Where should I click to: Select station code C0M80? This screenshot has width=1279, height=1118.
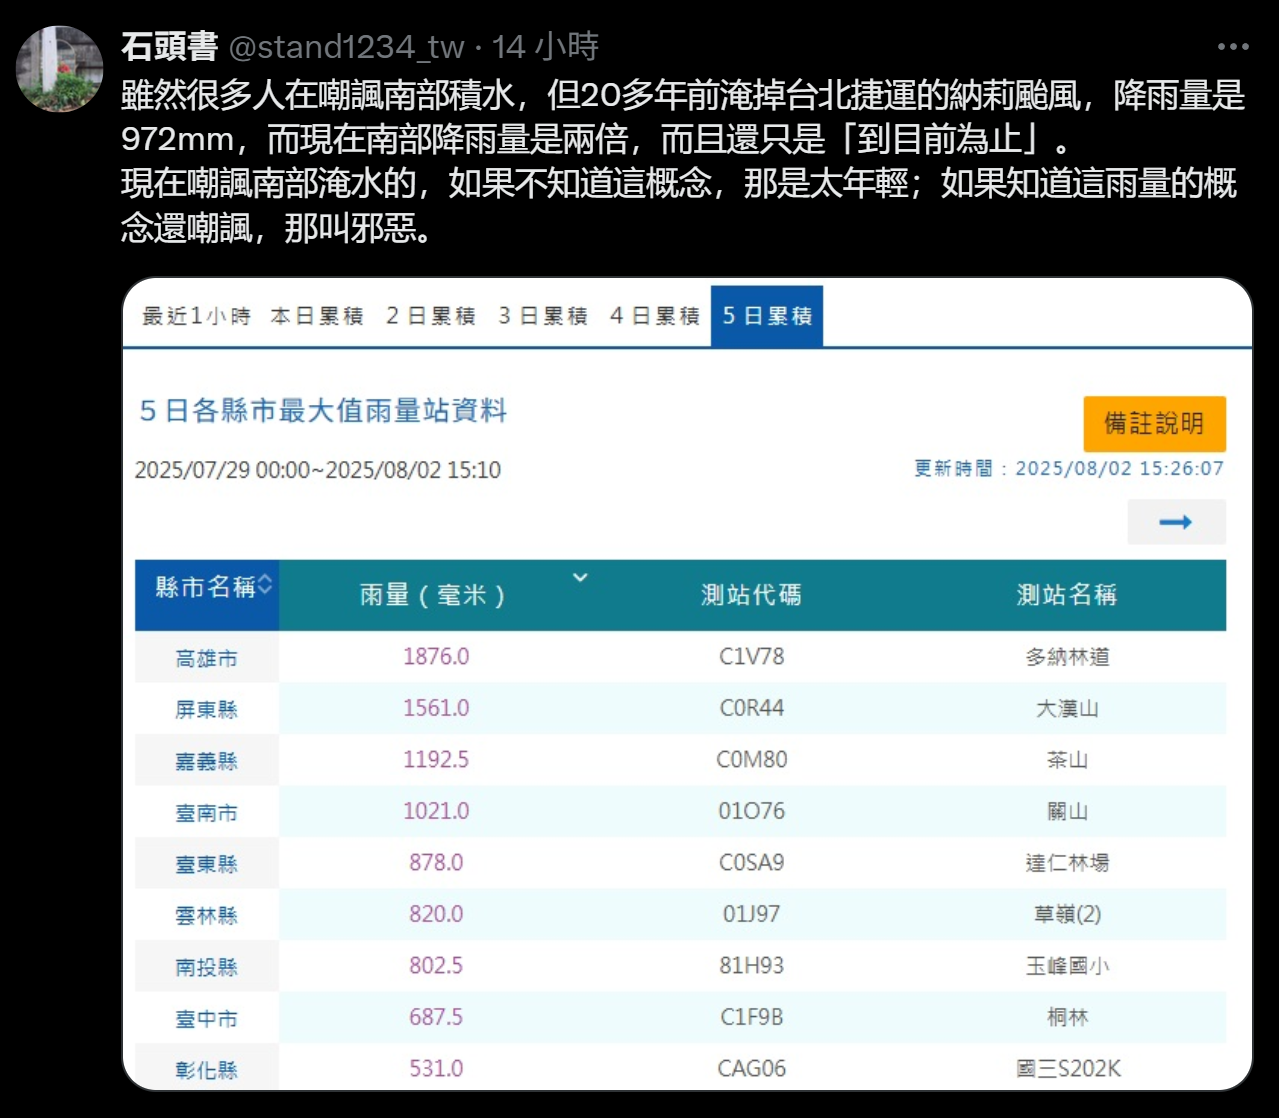pyautogui.click(x=752, y=759)
